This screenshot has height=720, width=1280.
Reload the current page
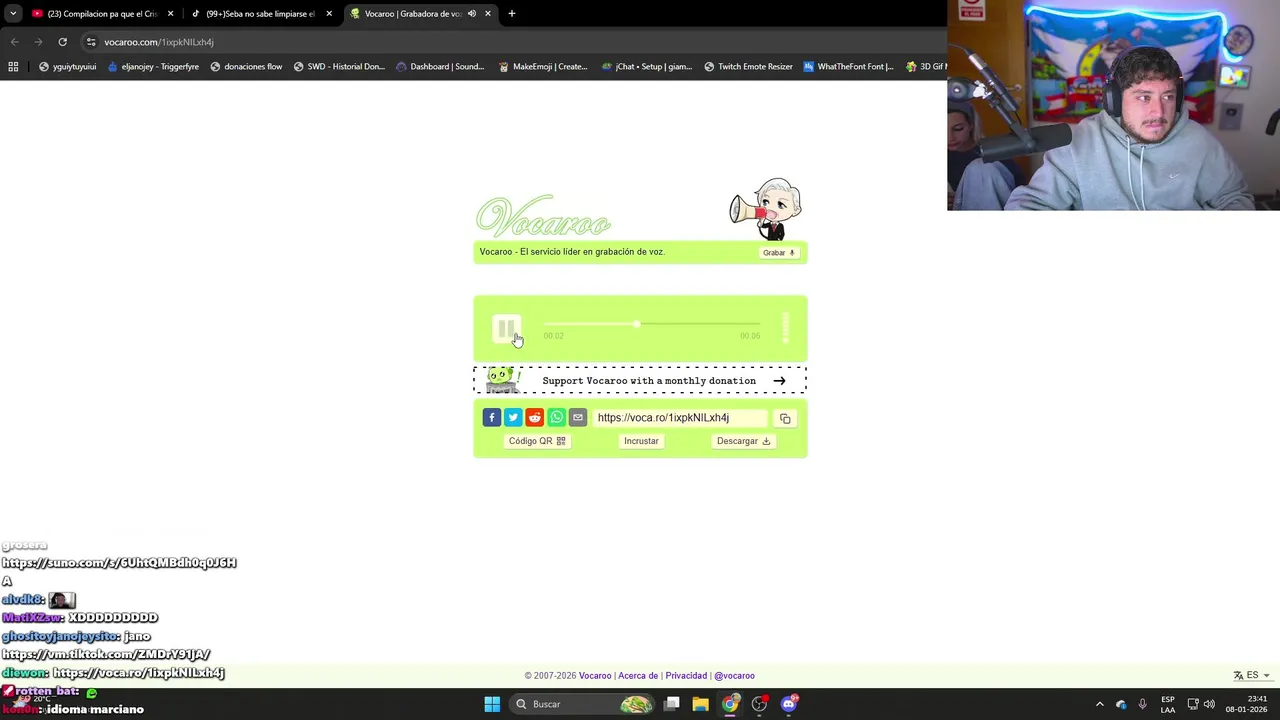62,42
